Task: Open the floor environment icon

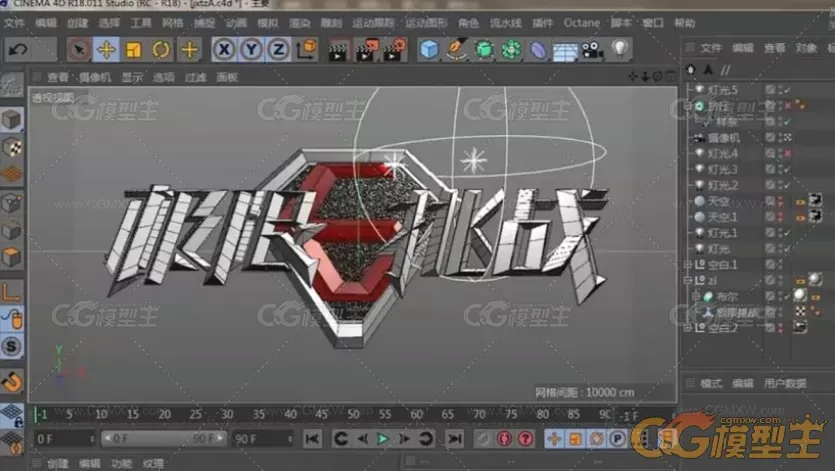Action: (x=565, y=51)
